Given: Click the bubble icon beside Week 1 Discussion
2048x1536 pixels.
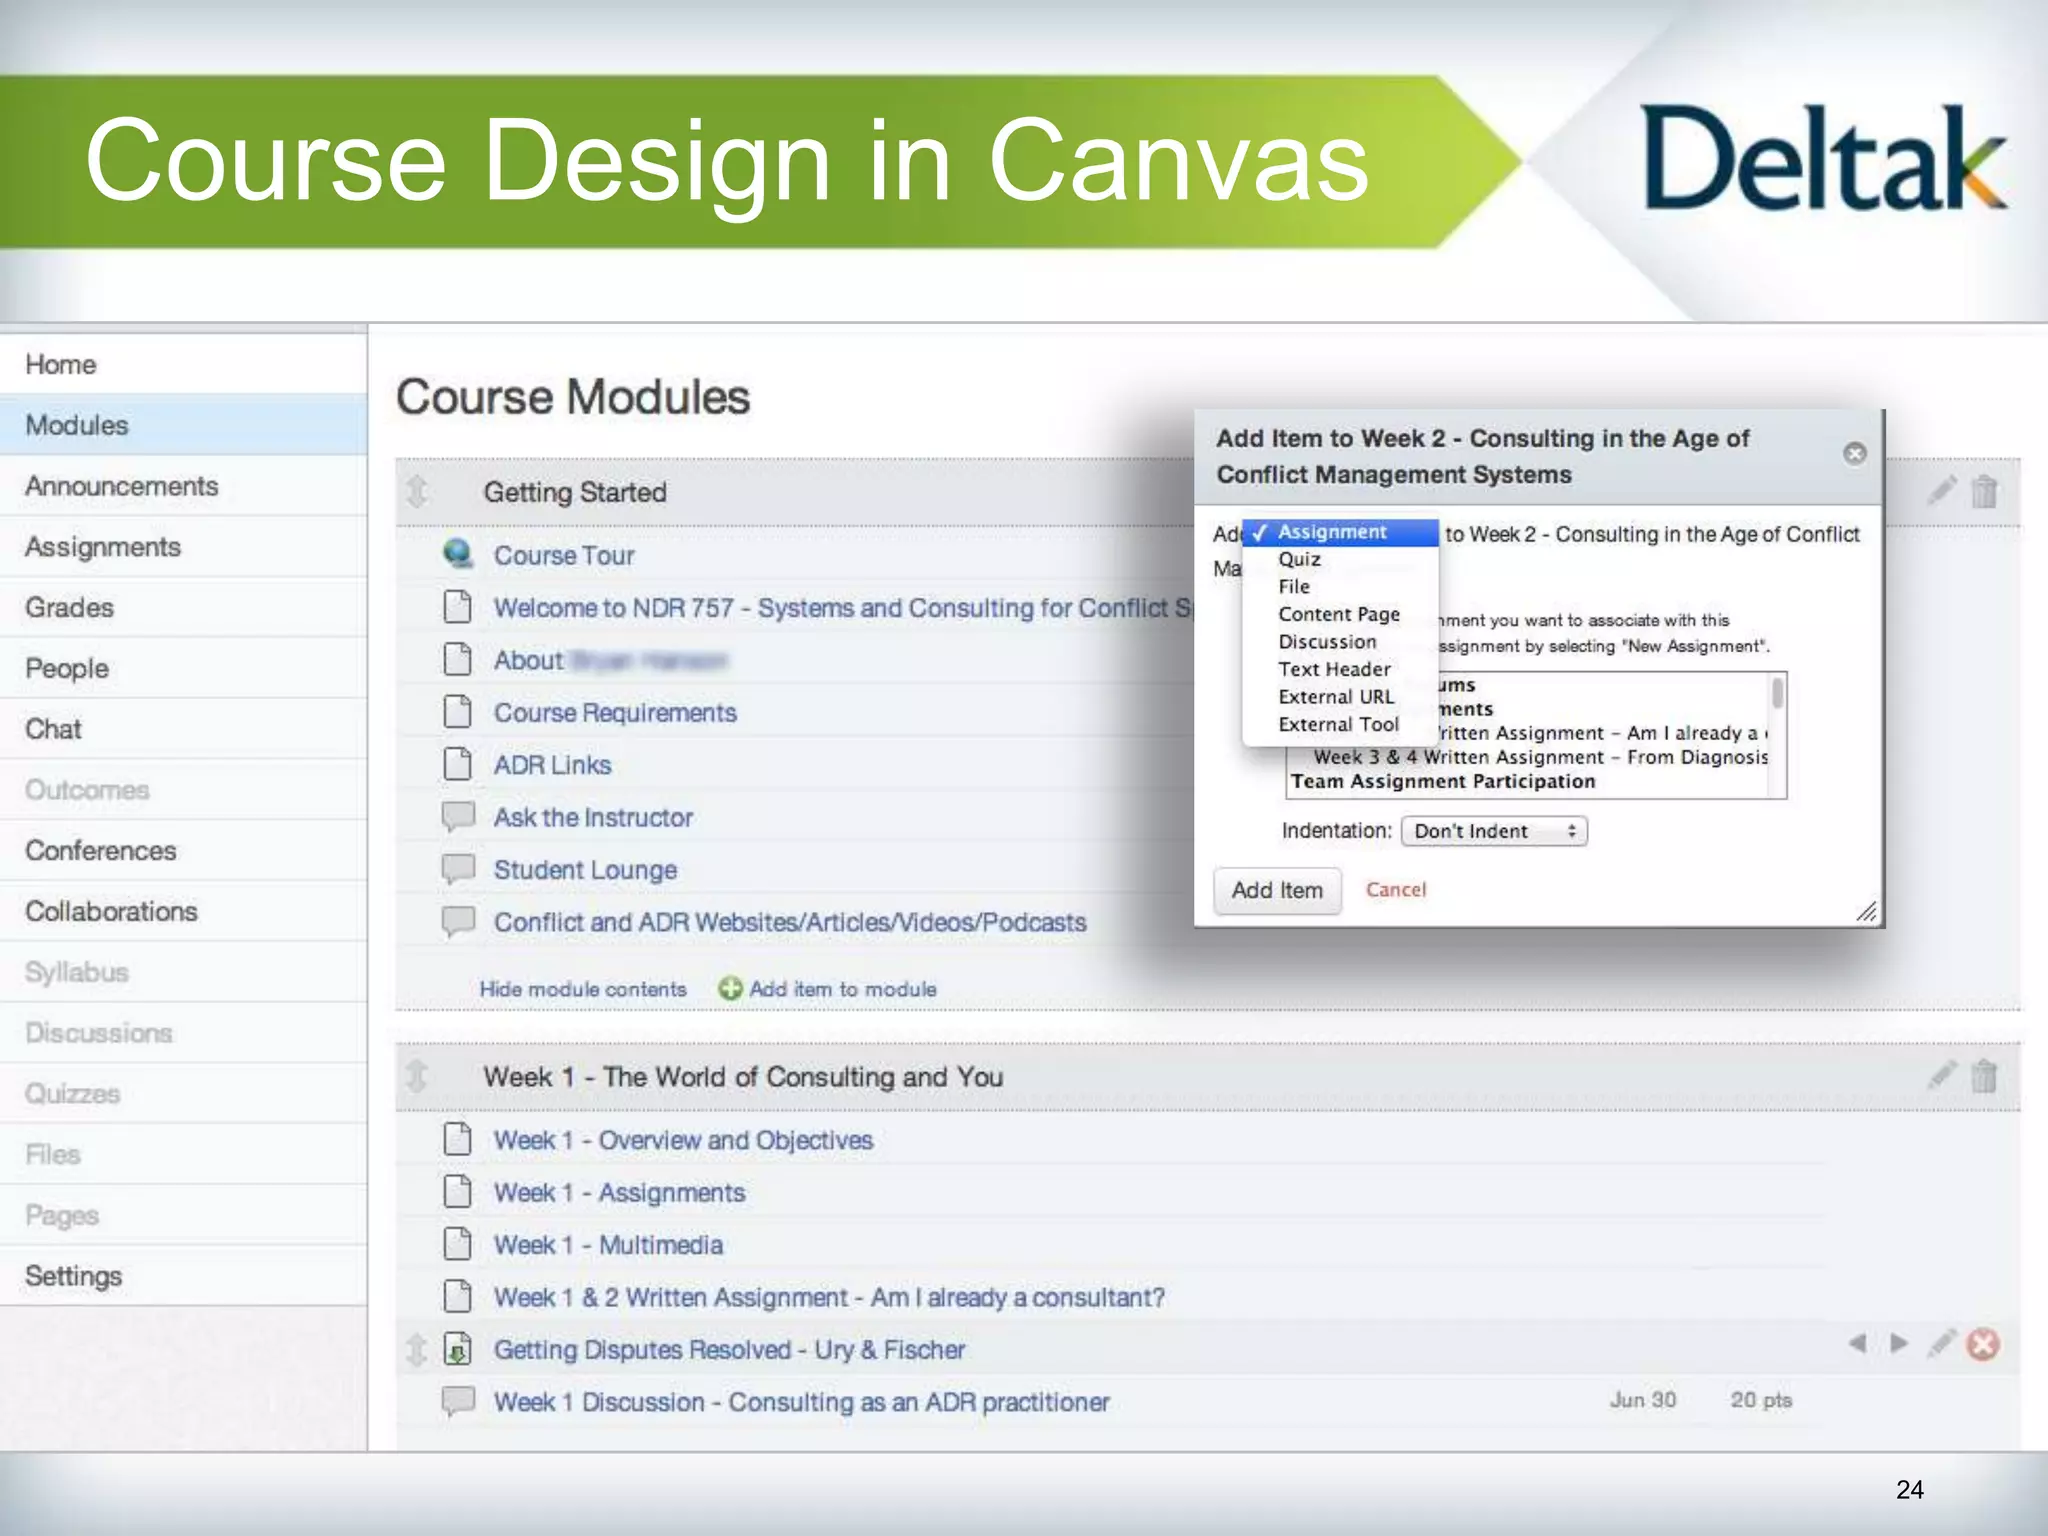Looking at the screenshot, I should (x=458, y=1401).
